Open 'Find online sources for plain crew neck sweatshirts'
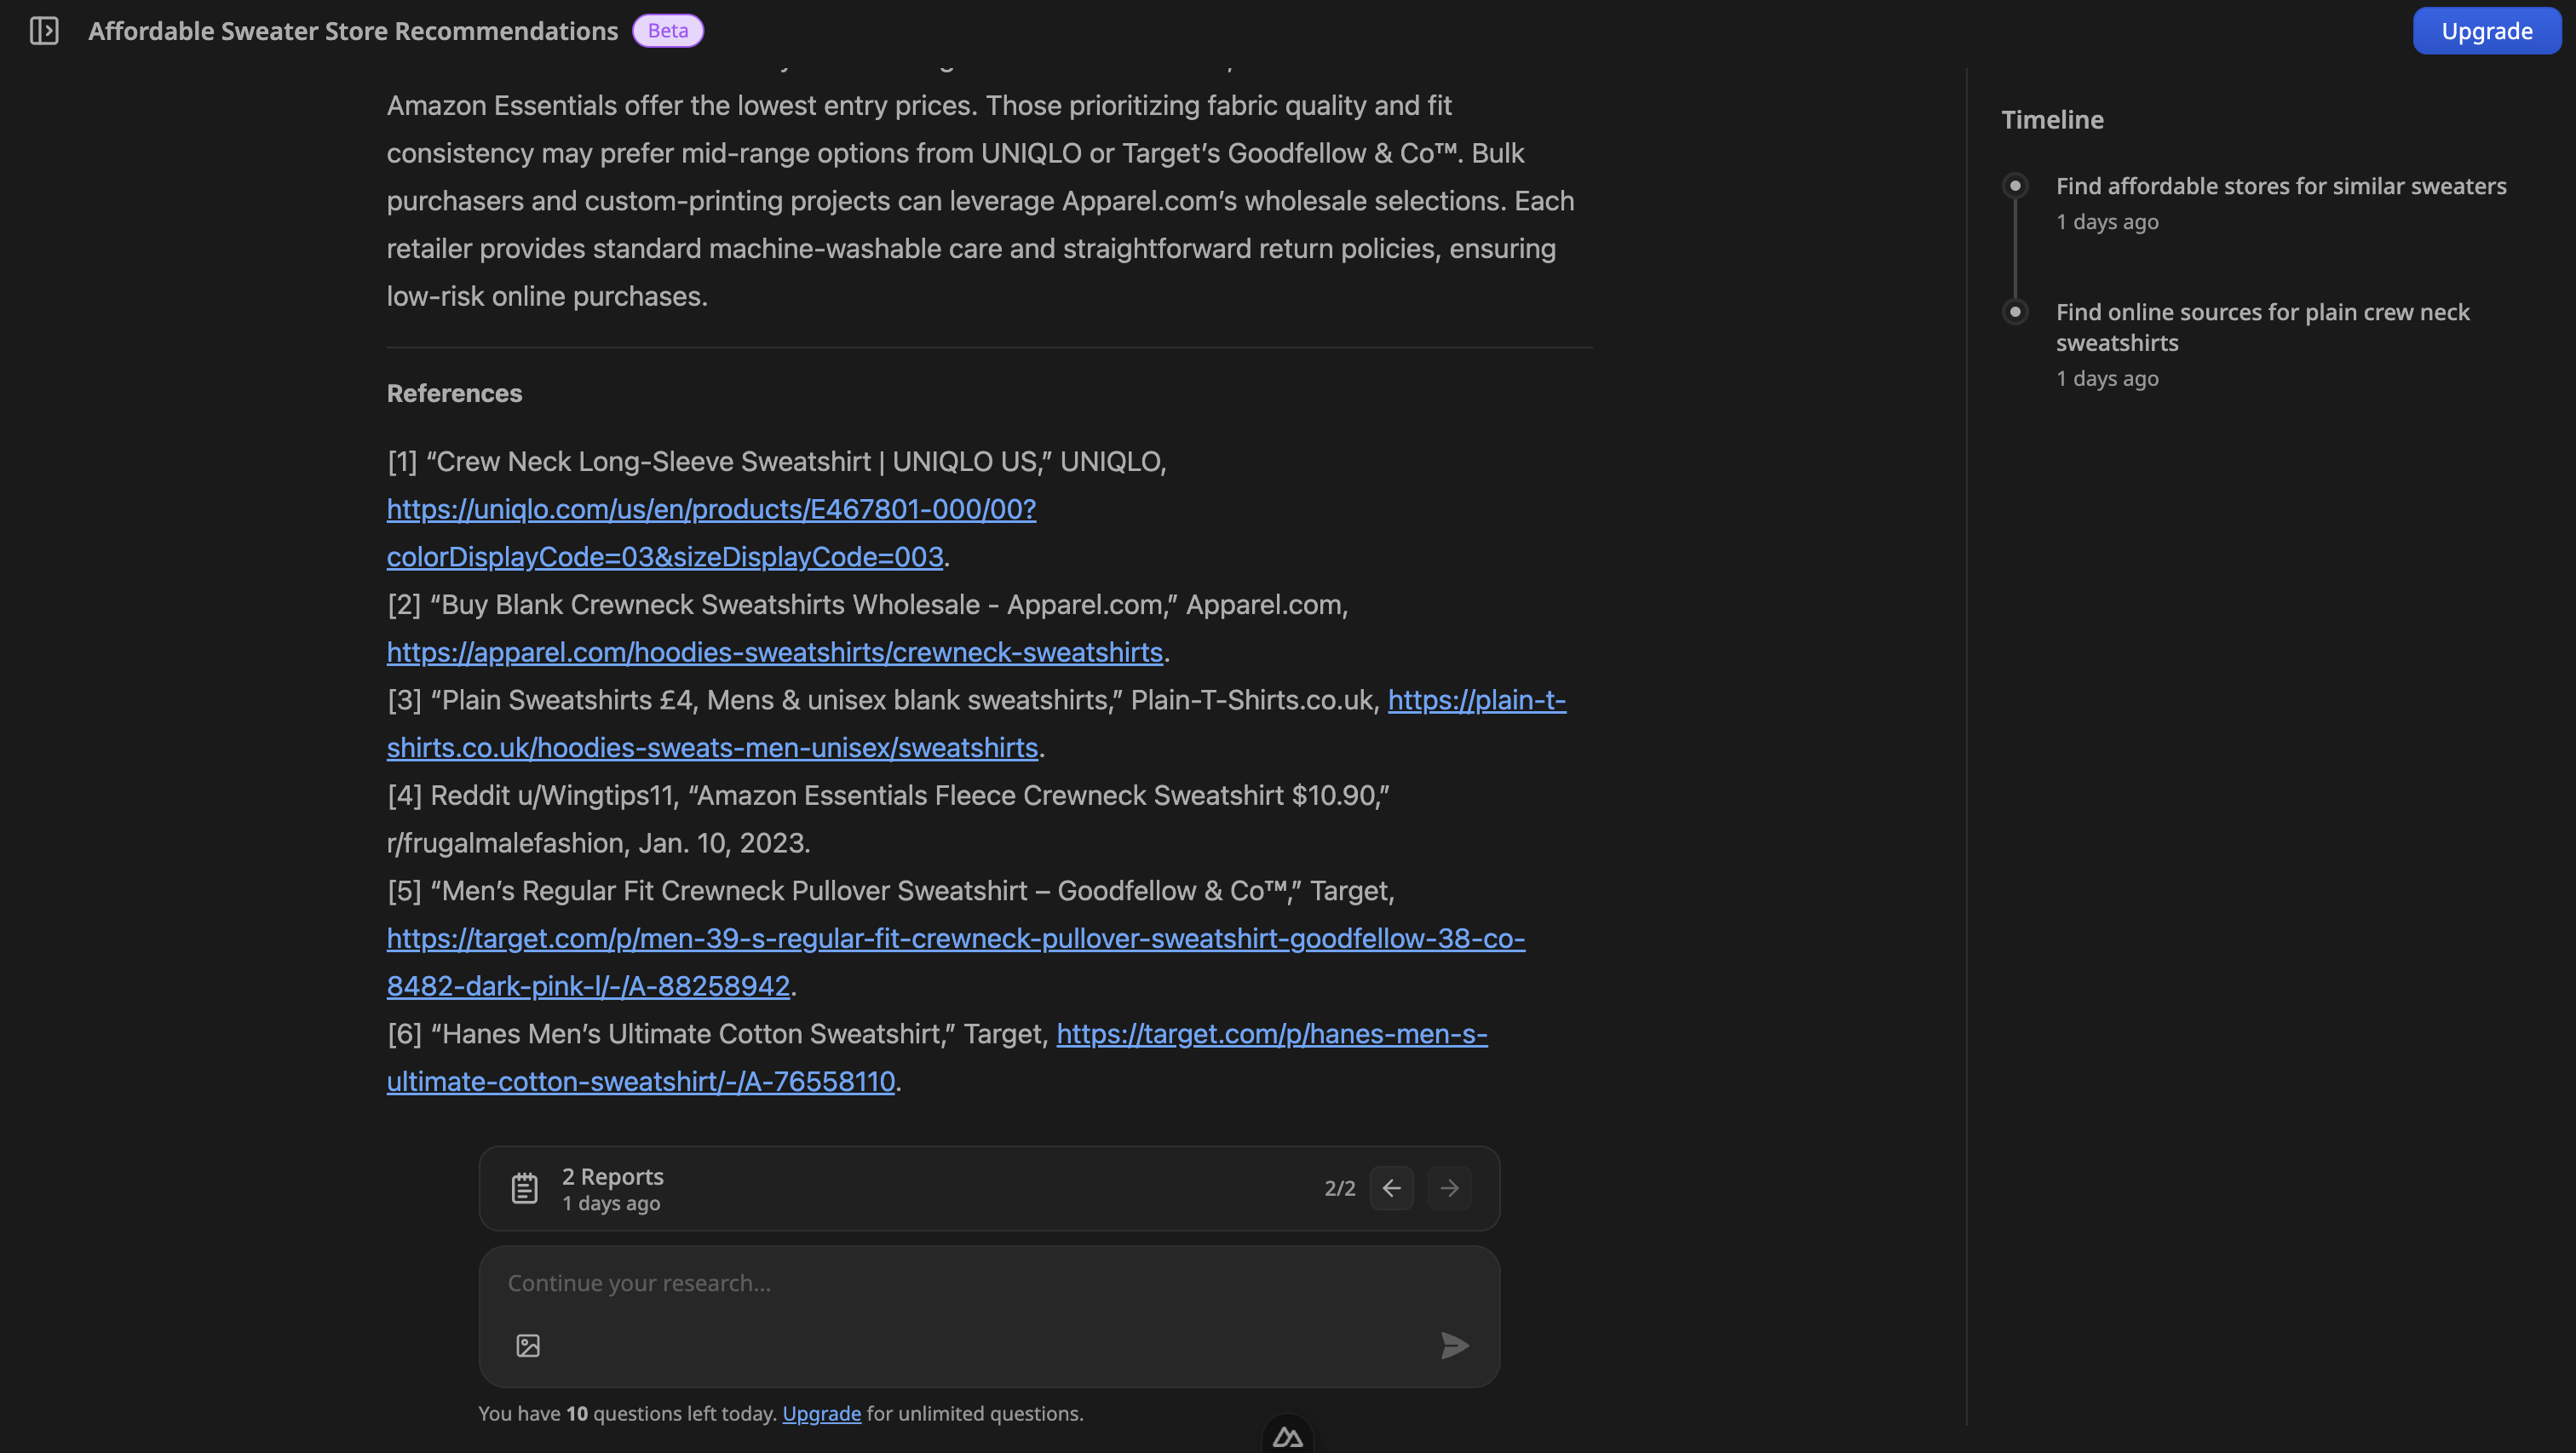 (x=2263, y=327)
